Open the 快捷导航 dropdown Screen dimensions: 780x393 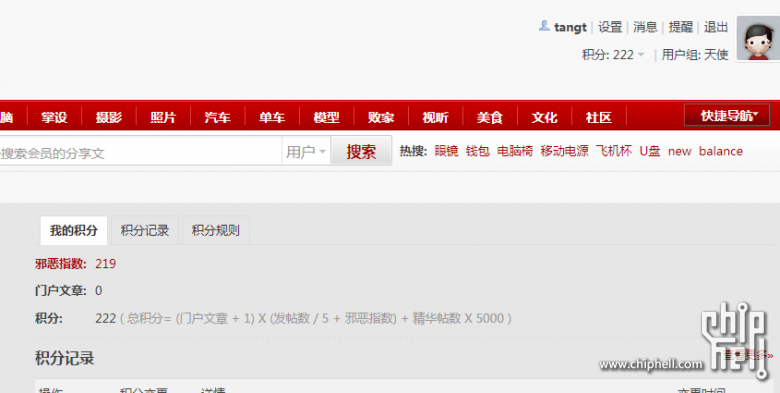(727, 115)
